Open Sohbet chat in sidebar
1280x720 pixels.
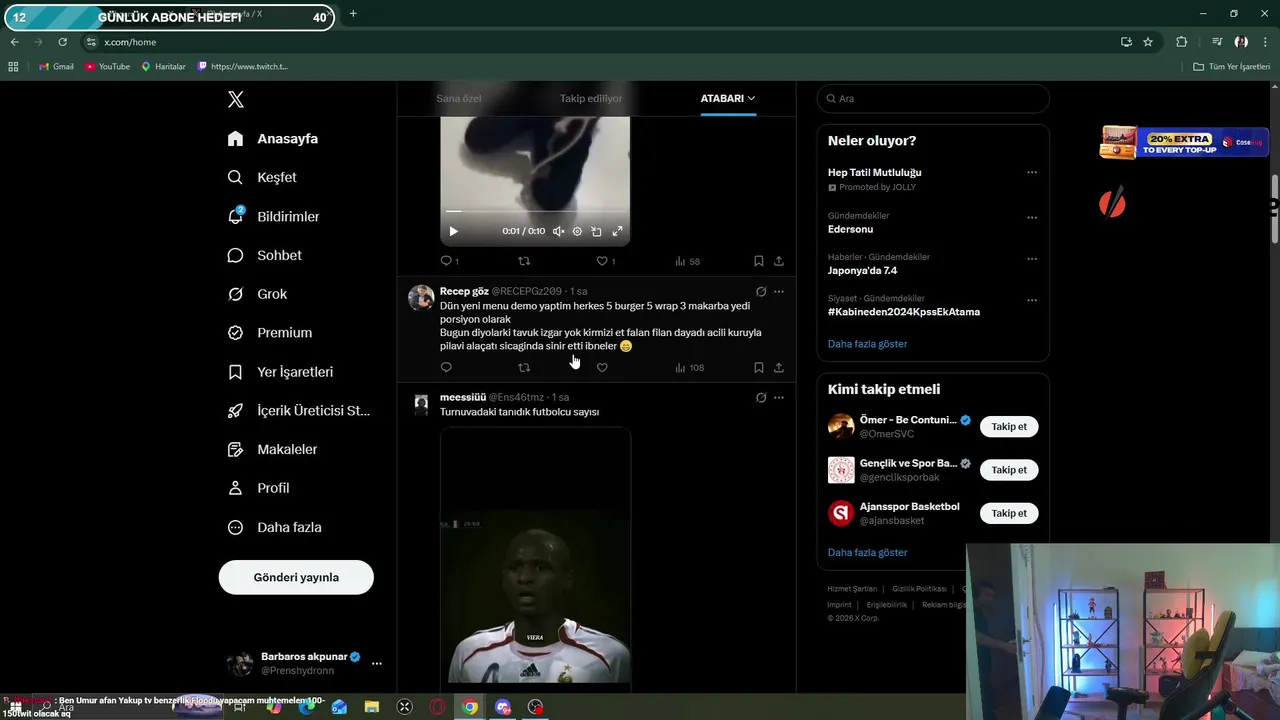(264, 255)
